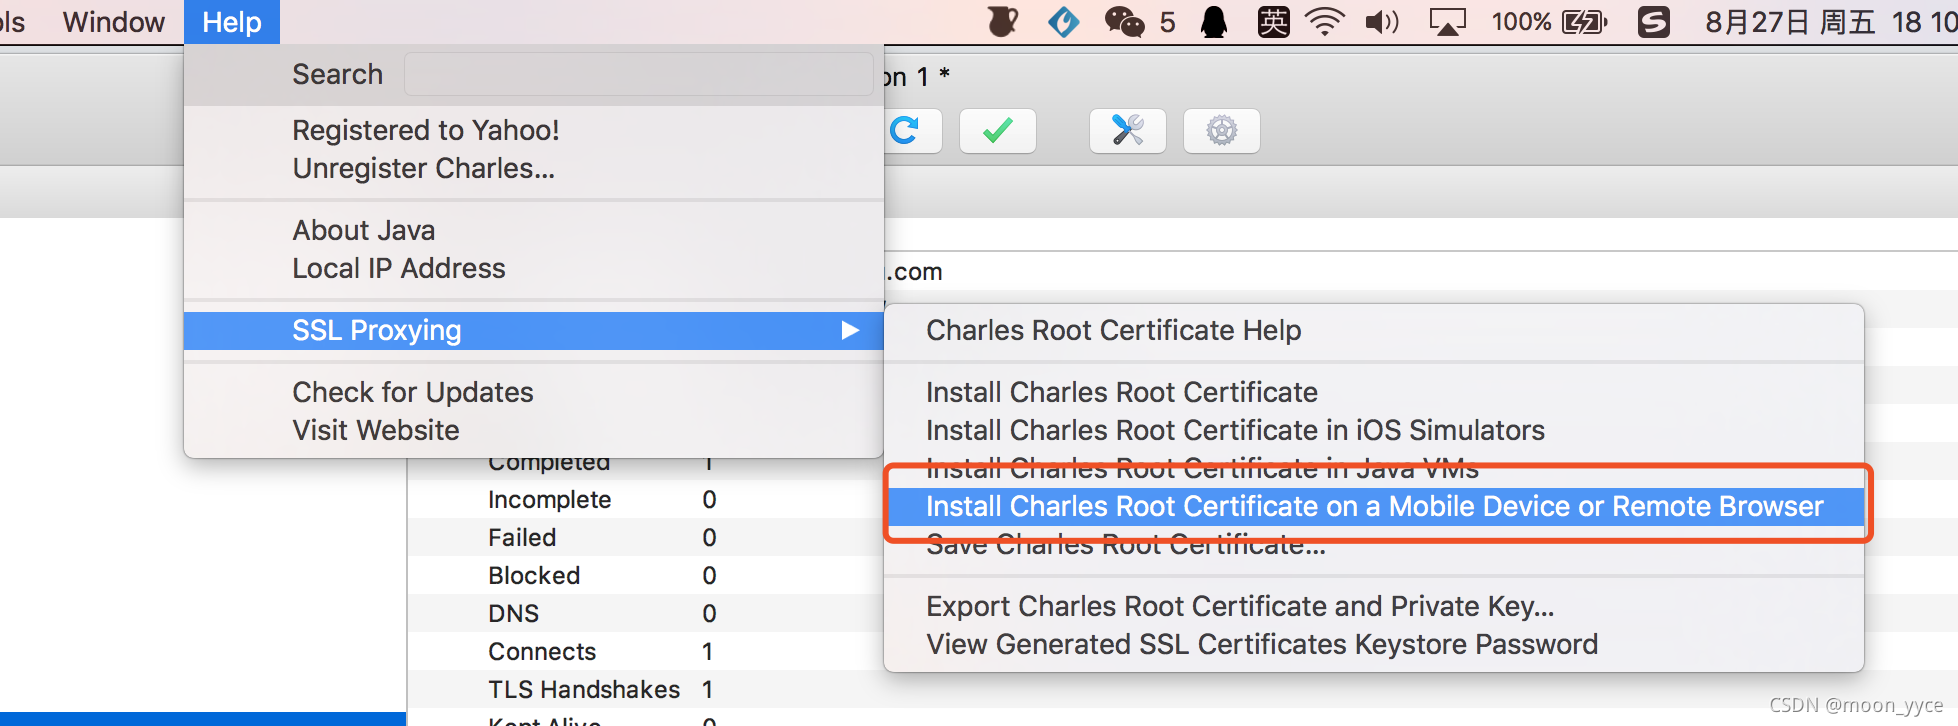Click the DNS row label
This screenshot has height=726, width=1958.
pos(513,613)
